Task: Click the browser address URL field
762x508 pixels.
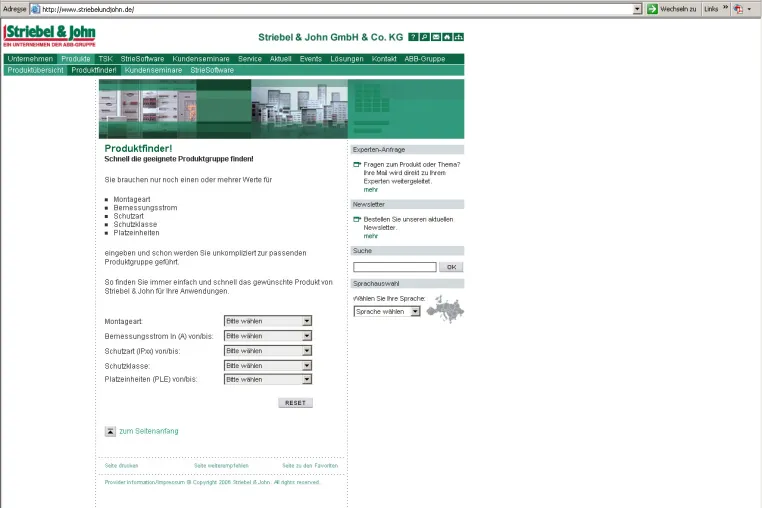Action: [335, 9]
